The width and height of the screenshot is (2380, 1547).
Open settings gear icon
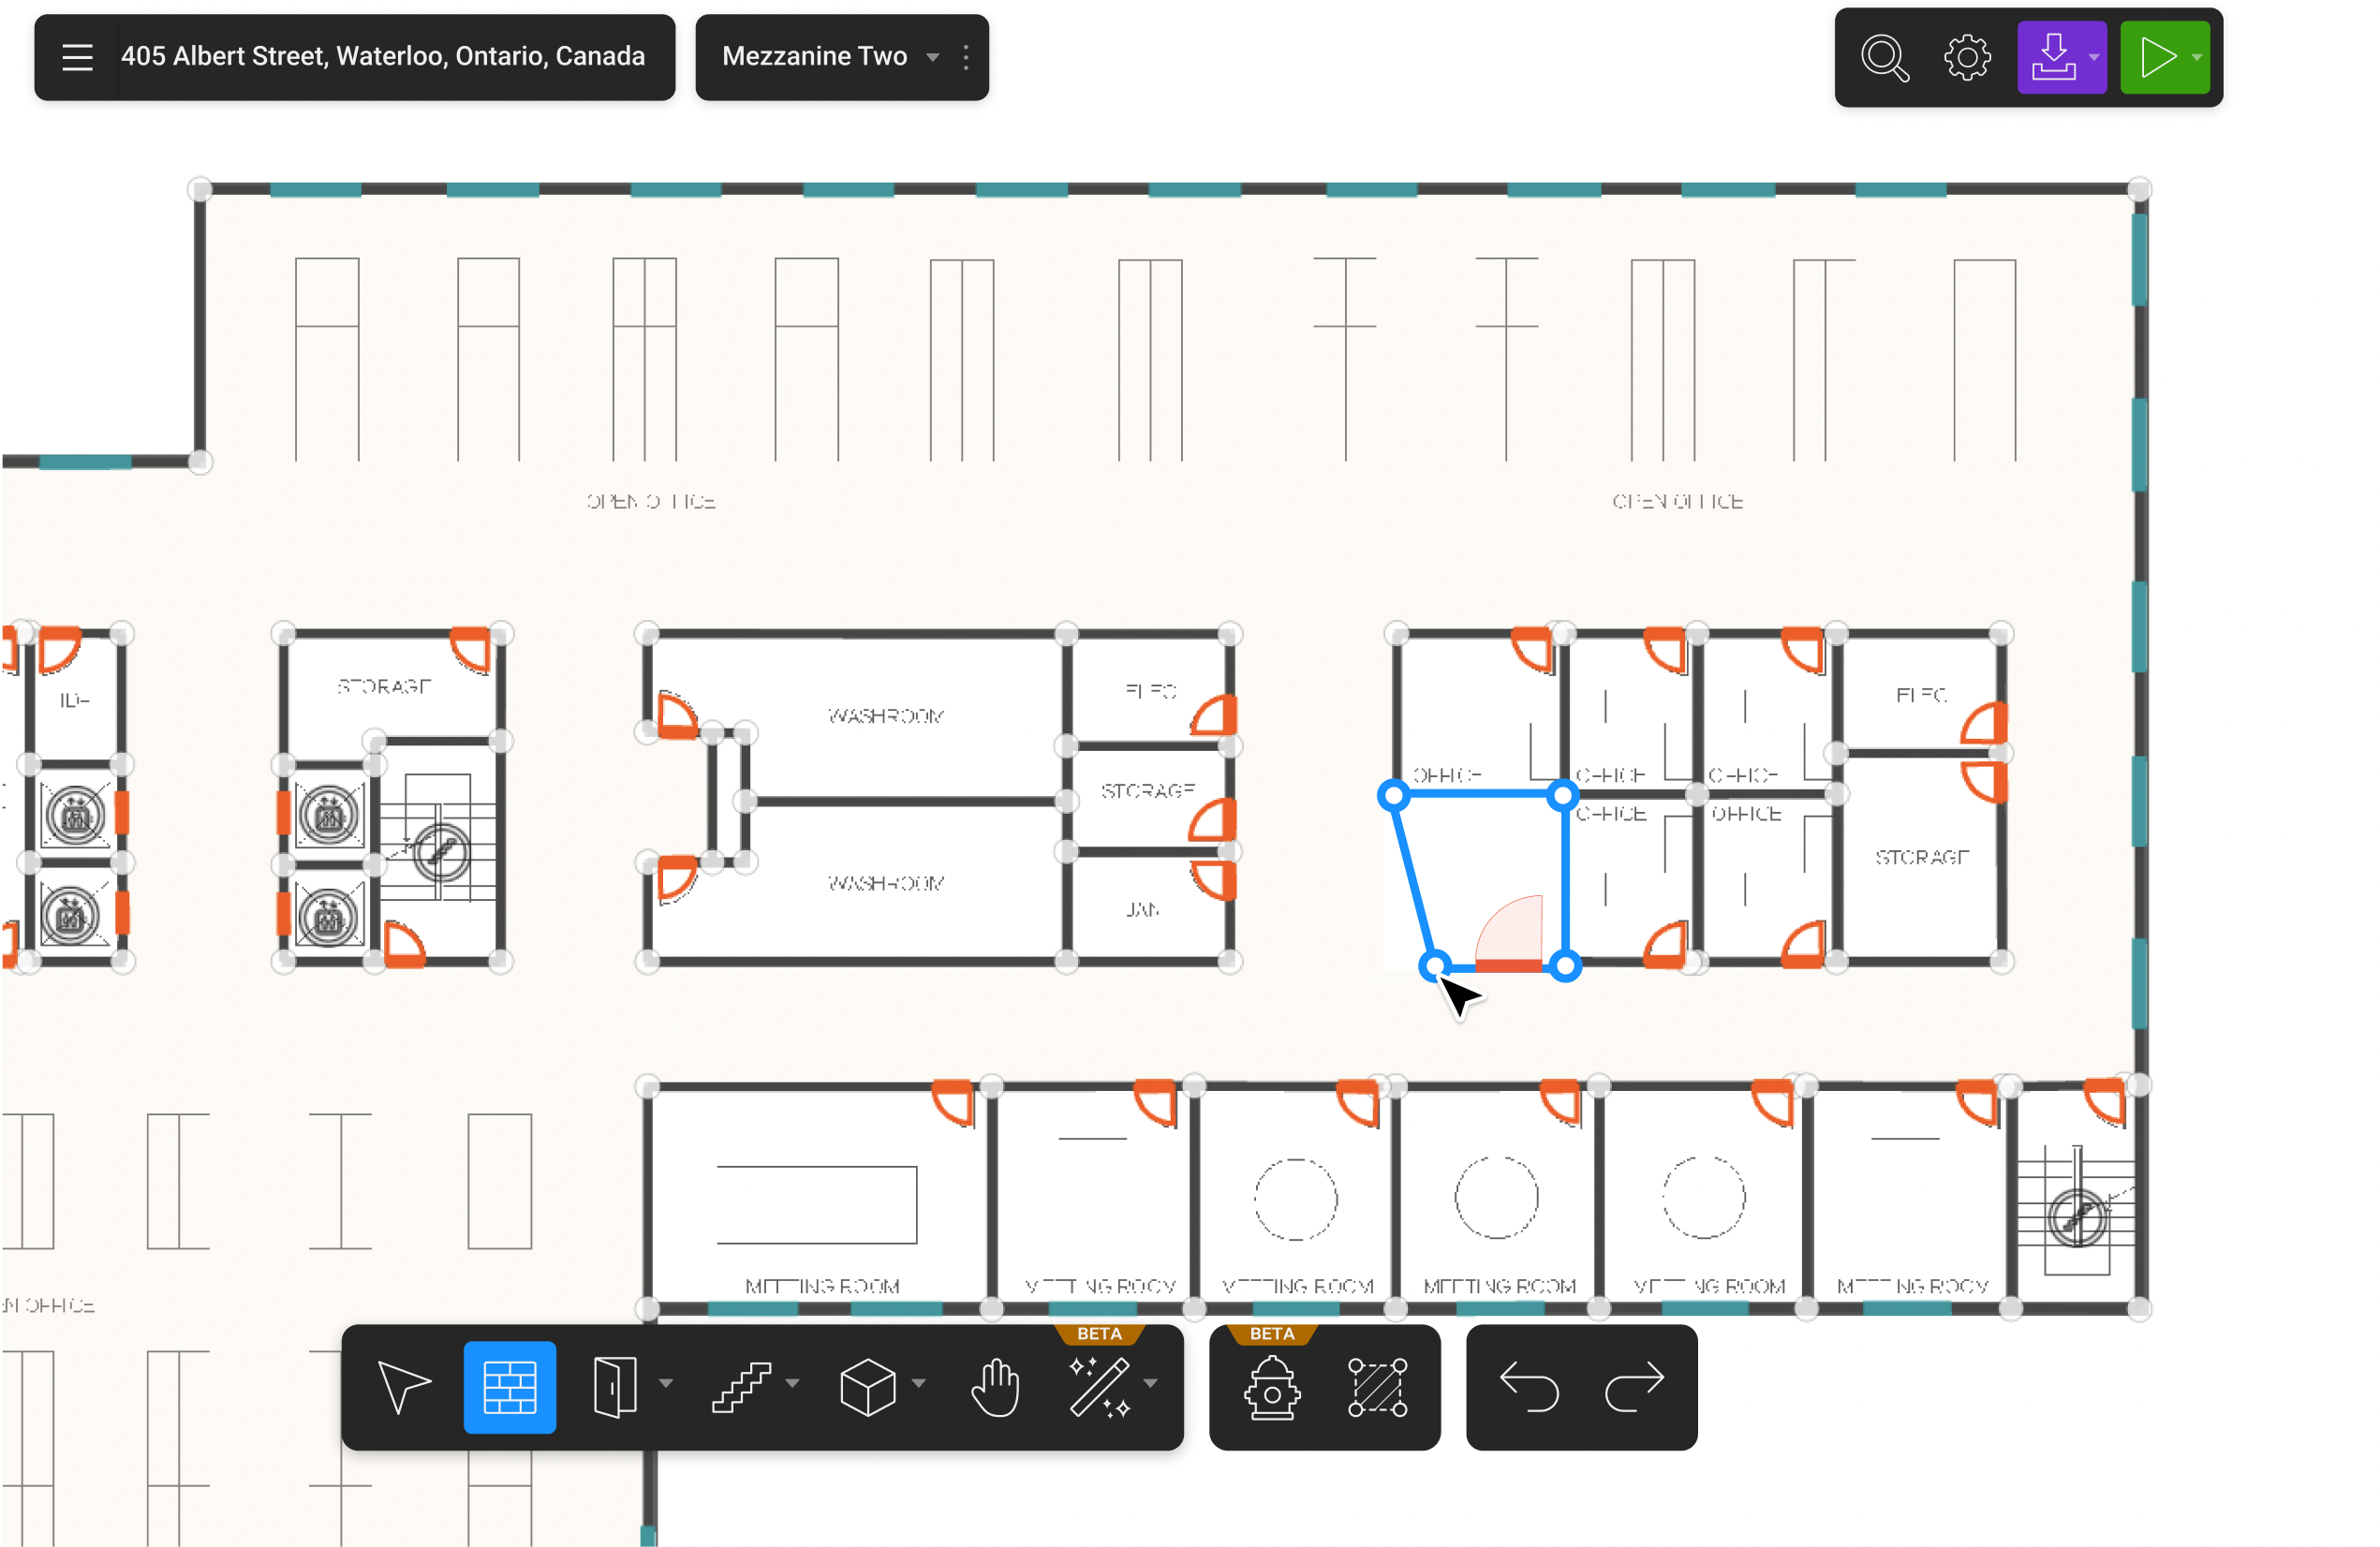(x=1966, y=57)
